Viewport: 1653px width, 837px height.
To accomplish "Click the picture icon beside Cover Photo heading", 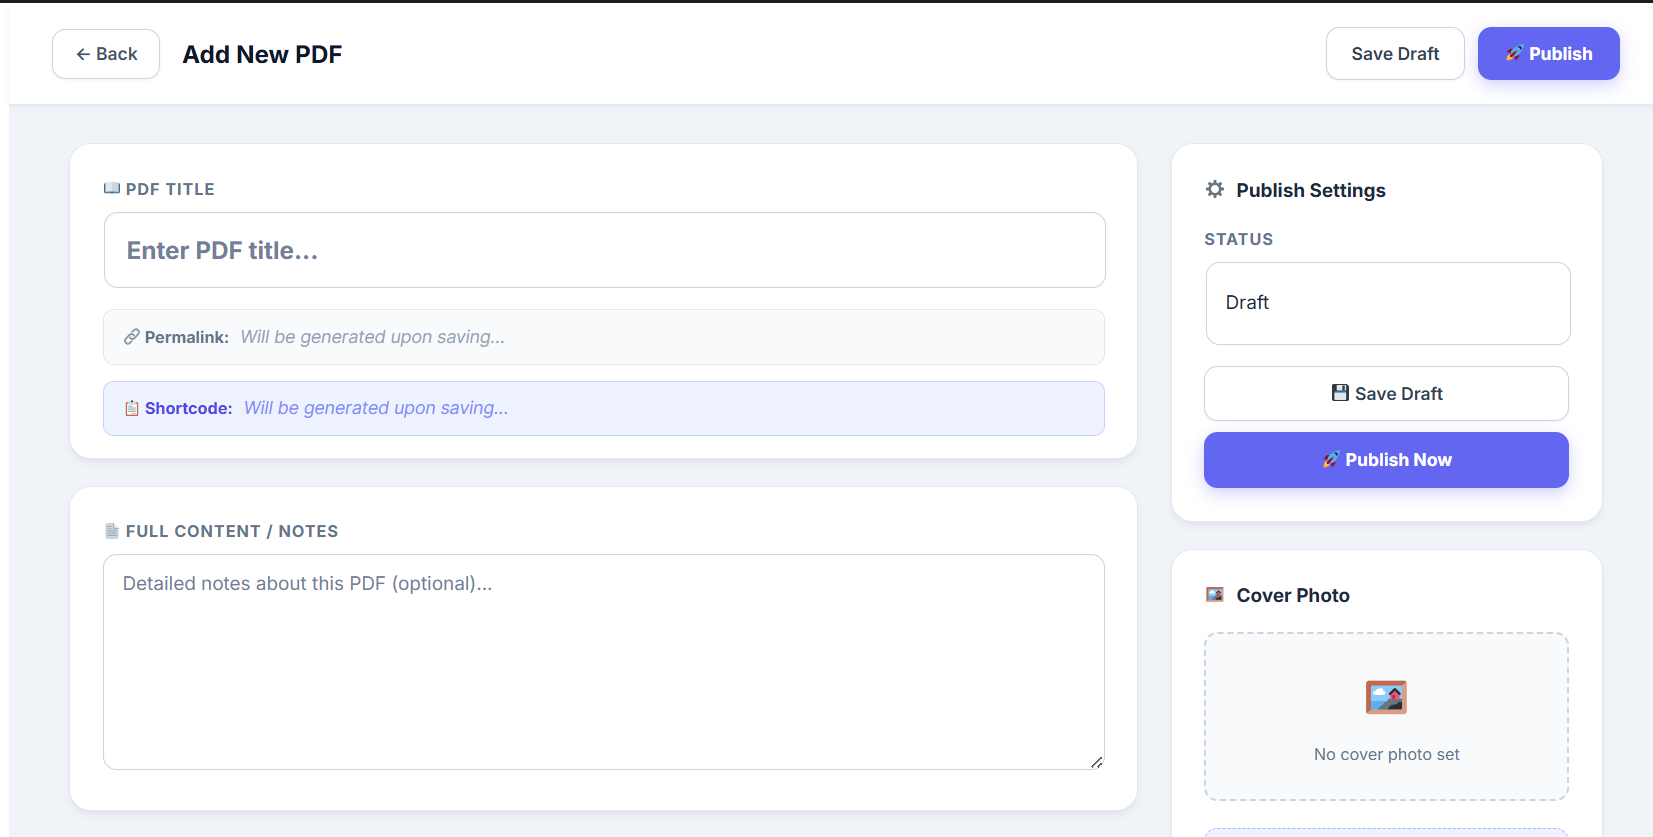I will [1215, 595].
